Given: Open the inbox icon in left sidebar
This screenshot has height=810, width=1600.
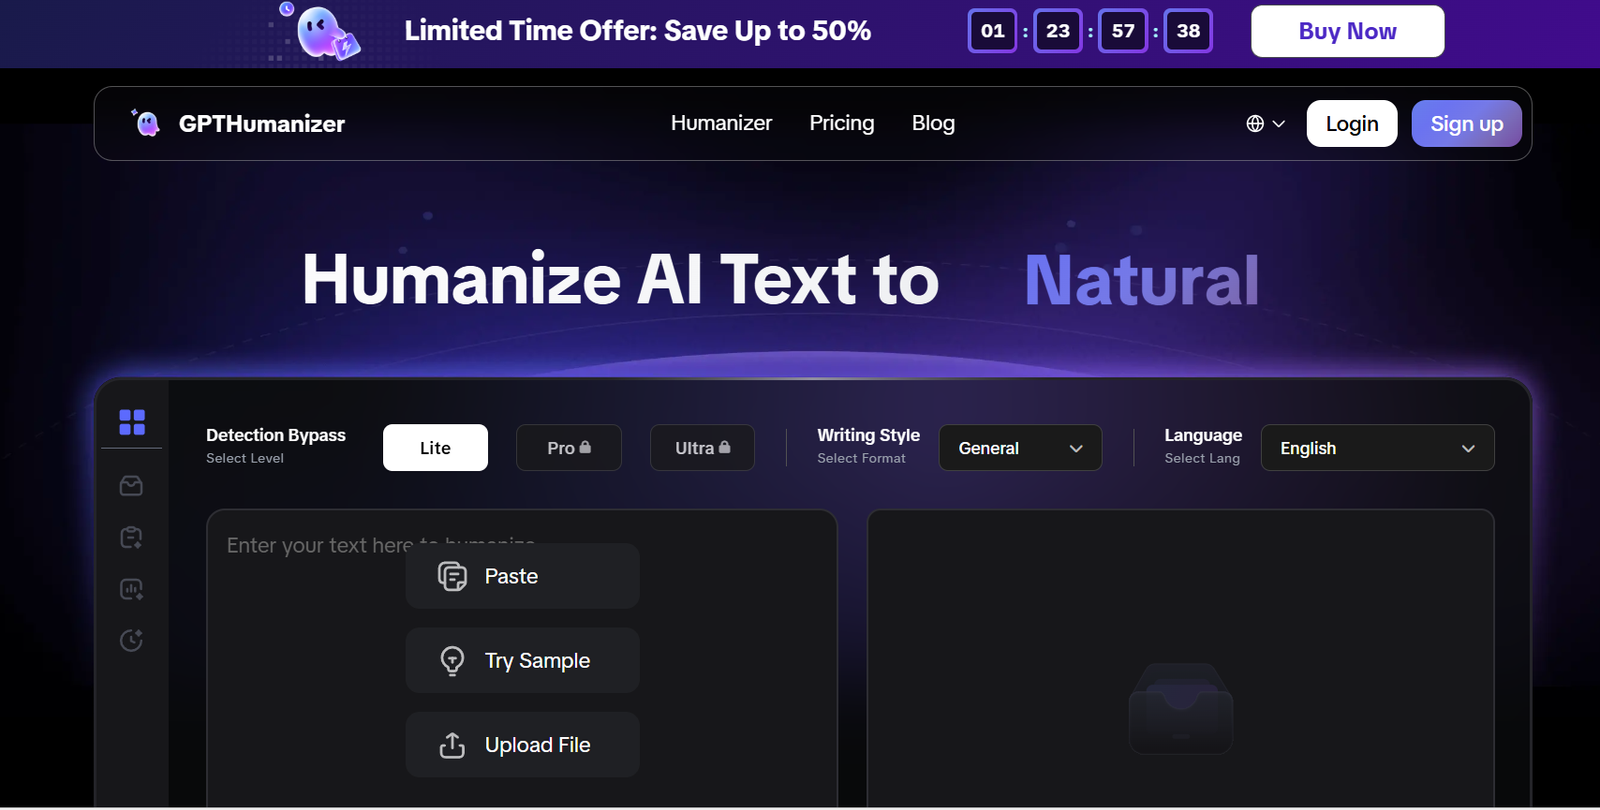Looking at the screenshot, I should [131, 486].
